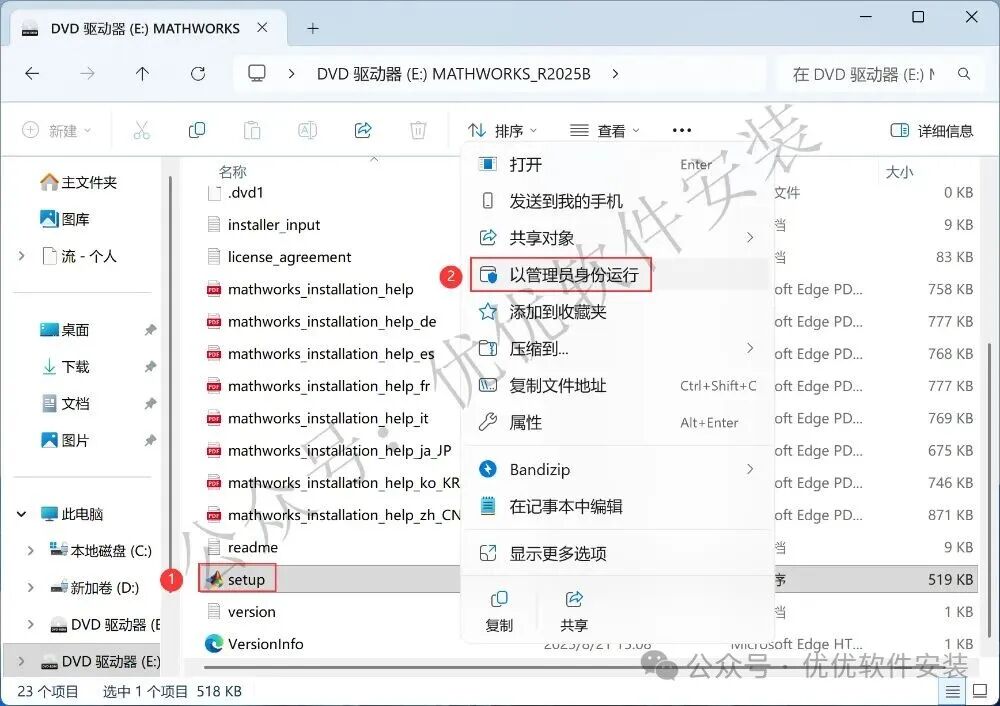
Task: Go back with the left arrow
Action: point(32,74)
